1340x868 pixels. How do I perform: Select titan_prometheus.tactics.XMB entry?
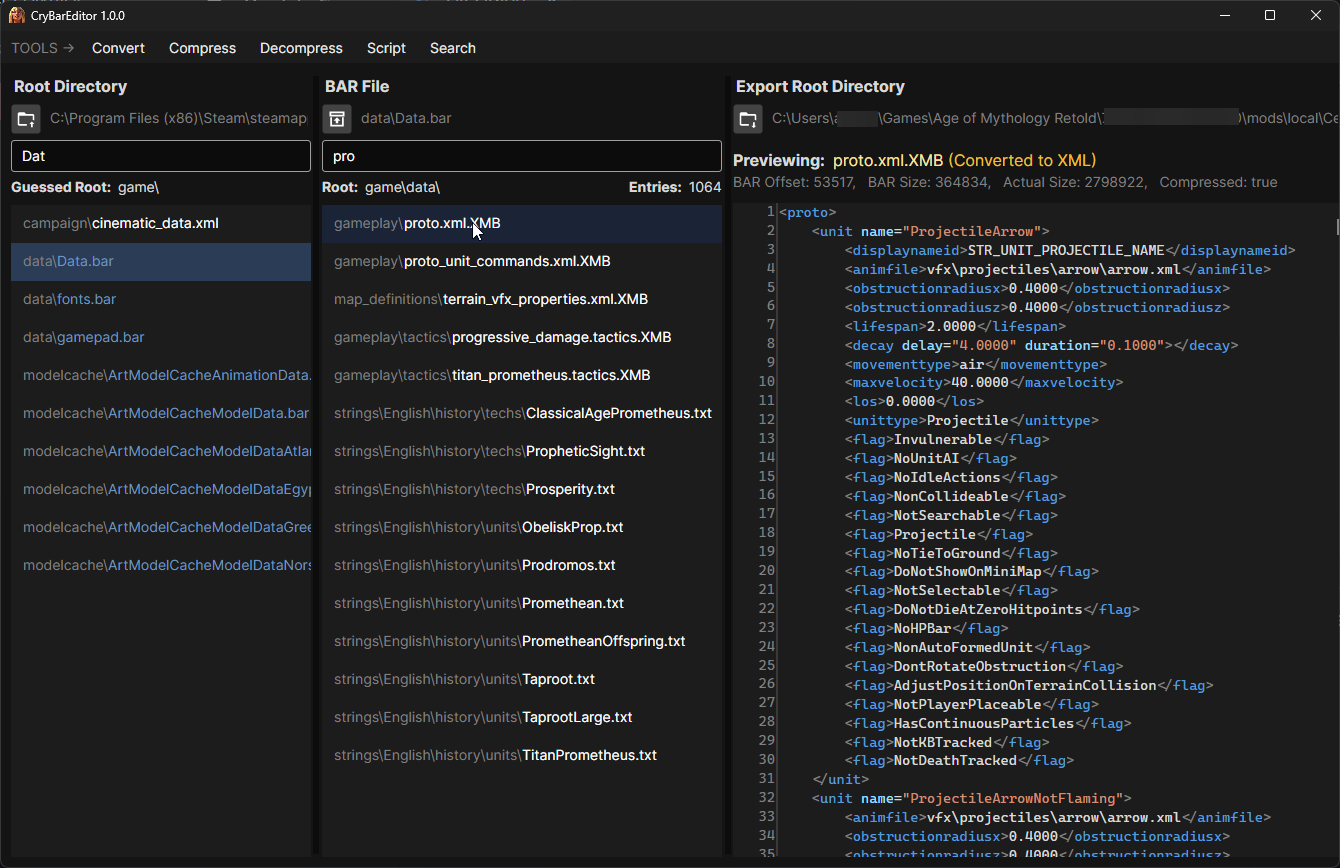[x=492, y=375]
